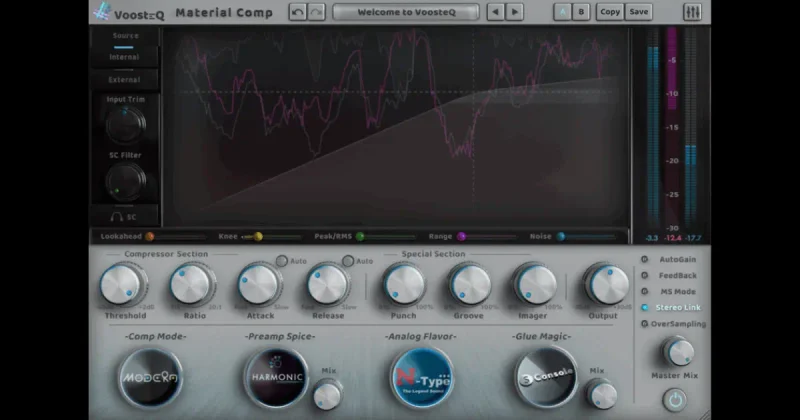The height and width of the screenshot is (420, 800).
Task: Click the Master Mix knob
Action: (678, 352)
